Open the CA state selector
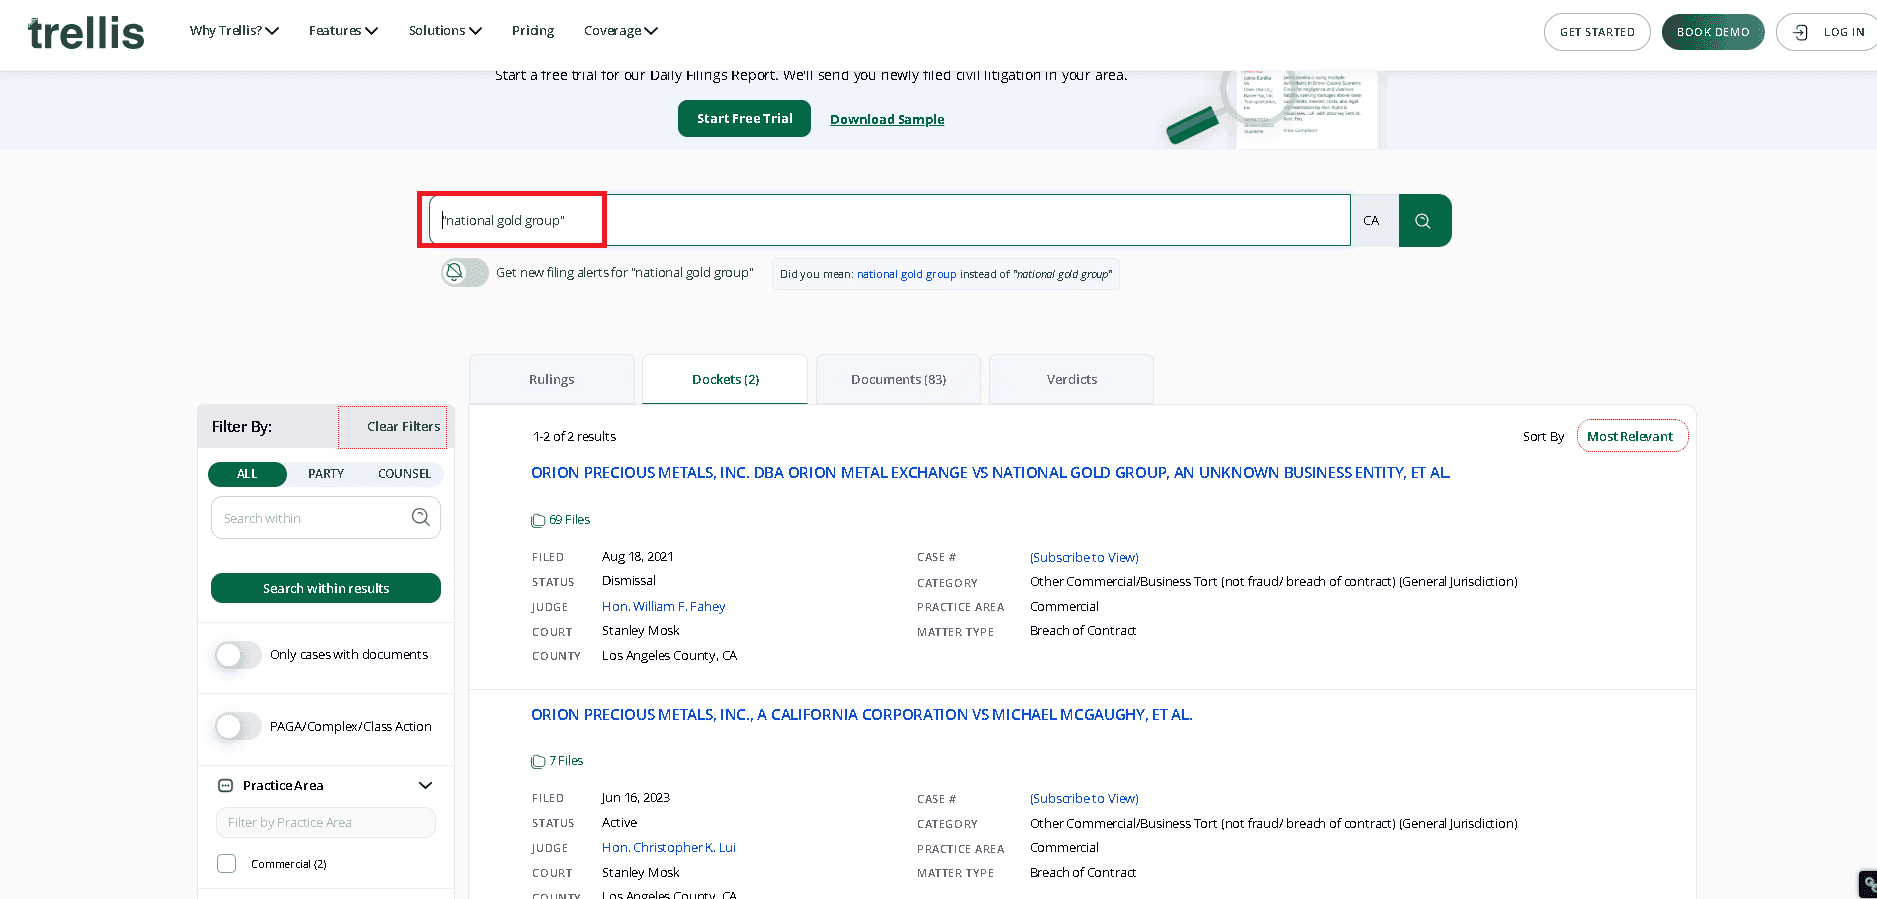The image size is (1877, 899). pyautogui.click(x=1374, y=221)
